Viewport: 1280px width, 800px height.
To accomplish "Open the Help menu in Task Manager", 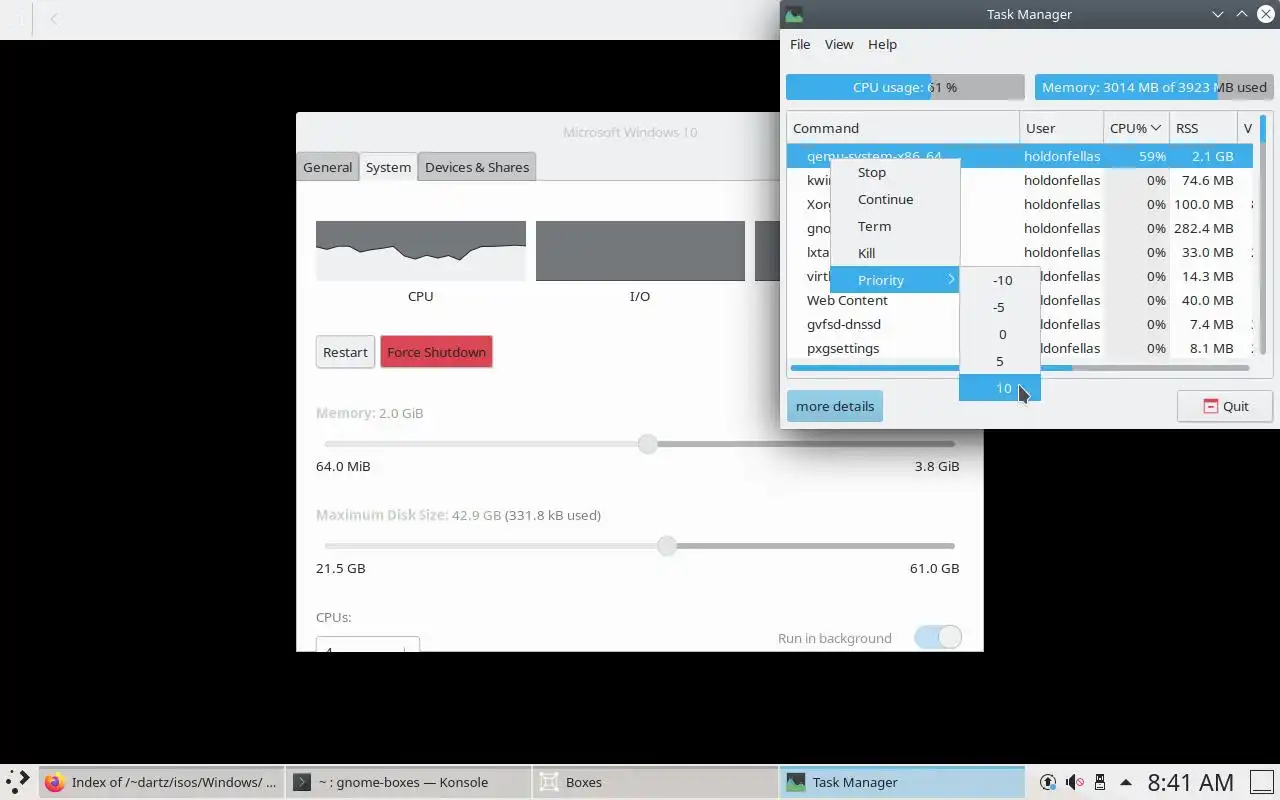I will pyautogui.click(x=882, y=44).
